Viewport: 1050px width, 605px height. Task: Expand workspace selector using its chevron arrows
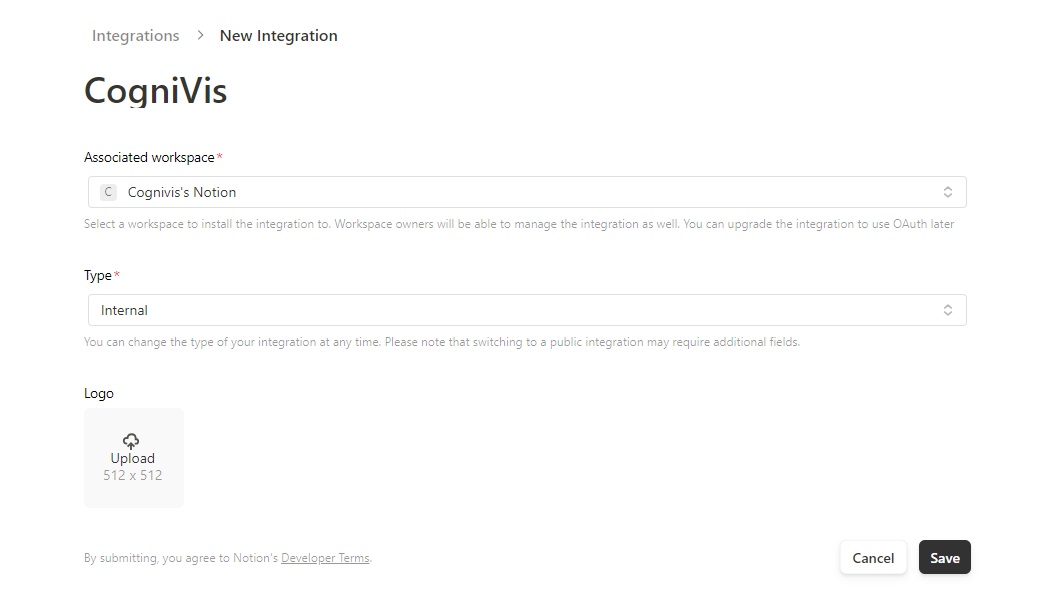pos(947,192)
